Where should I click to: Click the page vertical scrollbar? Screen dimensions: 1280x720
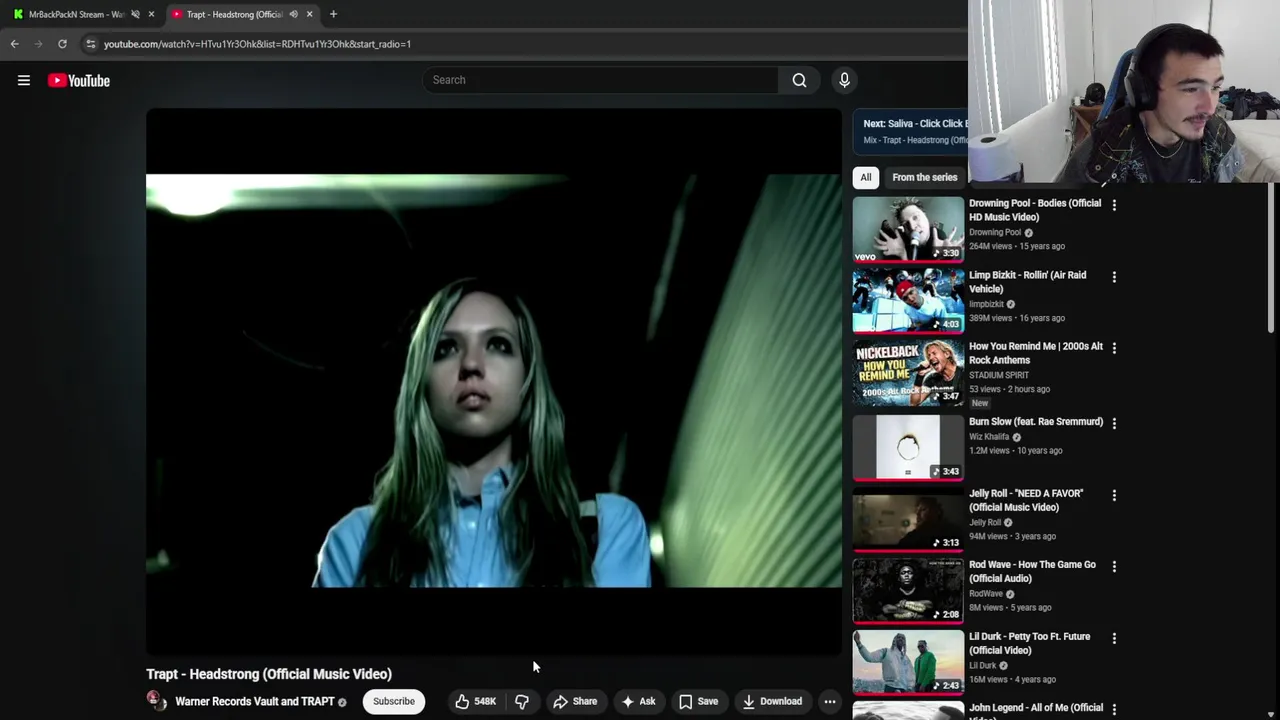coord(1272,260)
